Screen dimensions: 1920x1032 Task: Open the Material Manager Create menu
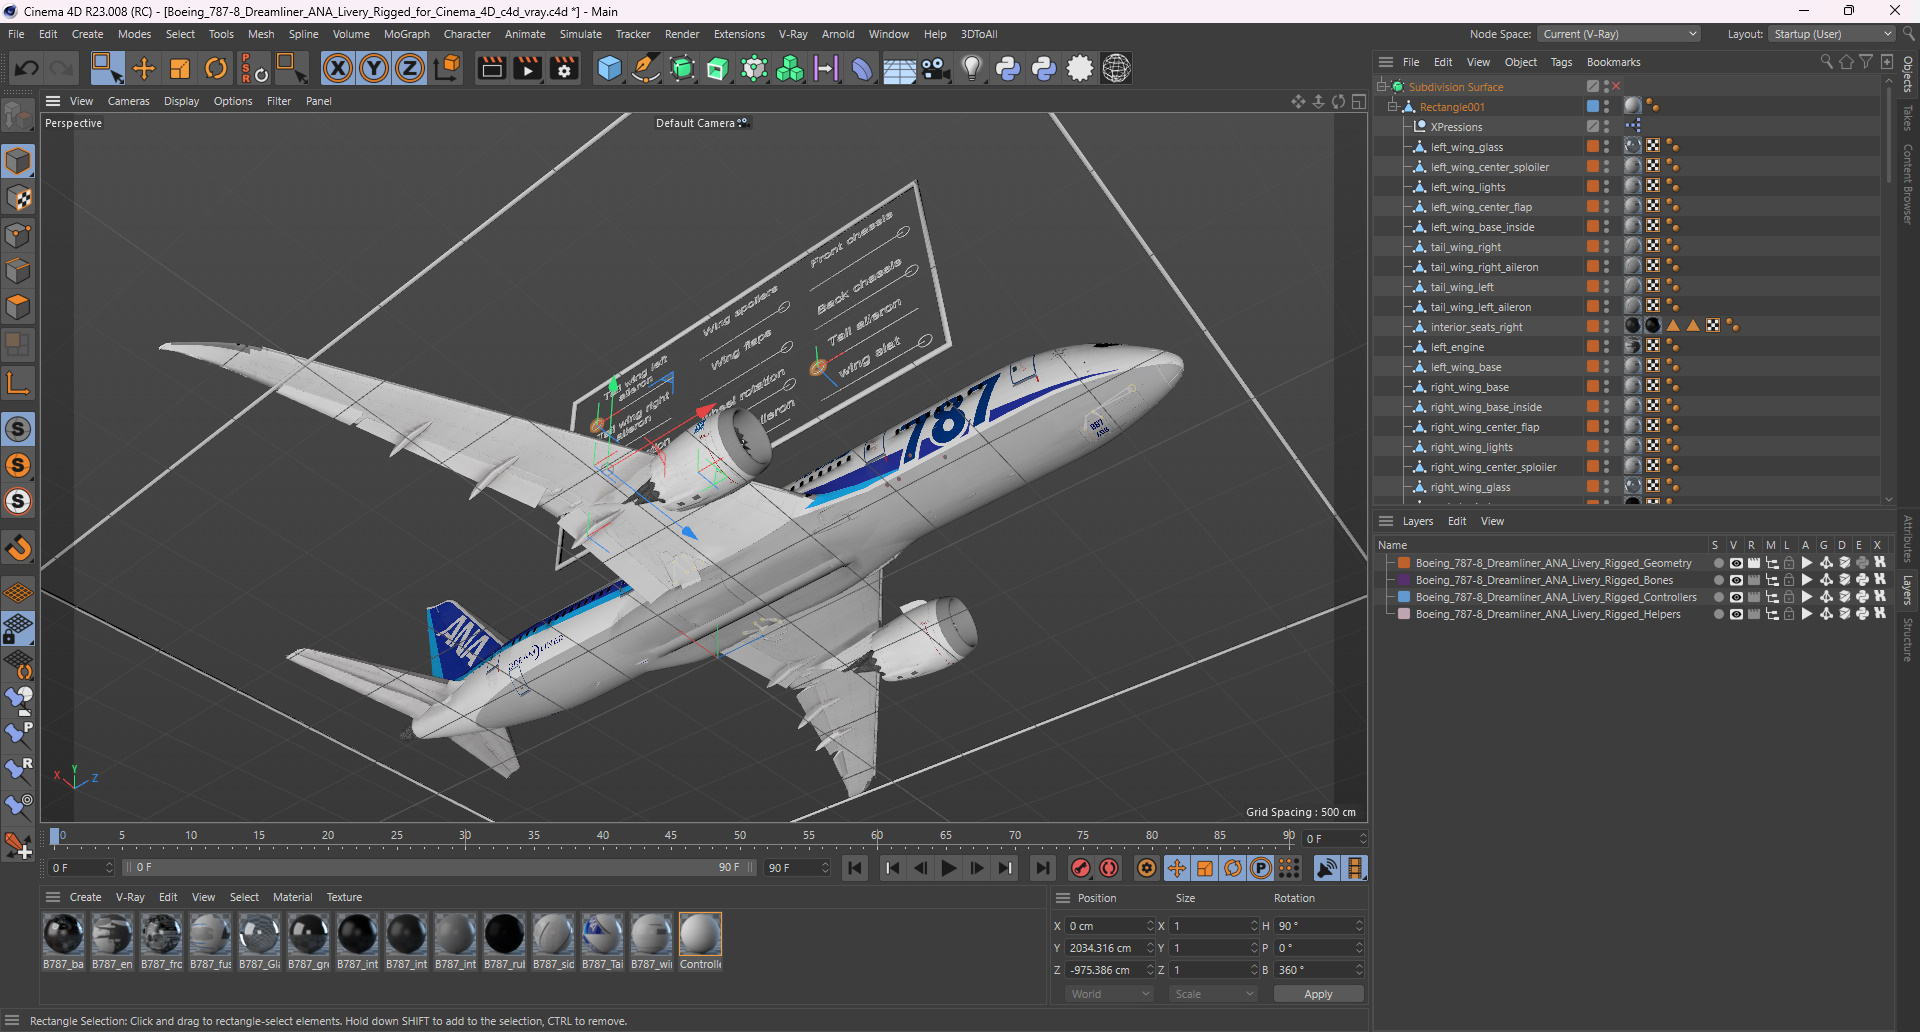click(x=85, y=897)
